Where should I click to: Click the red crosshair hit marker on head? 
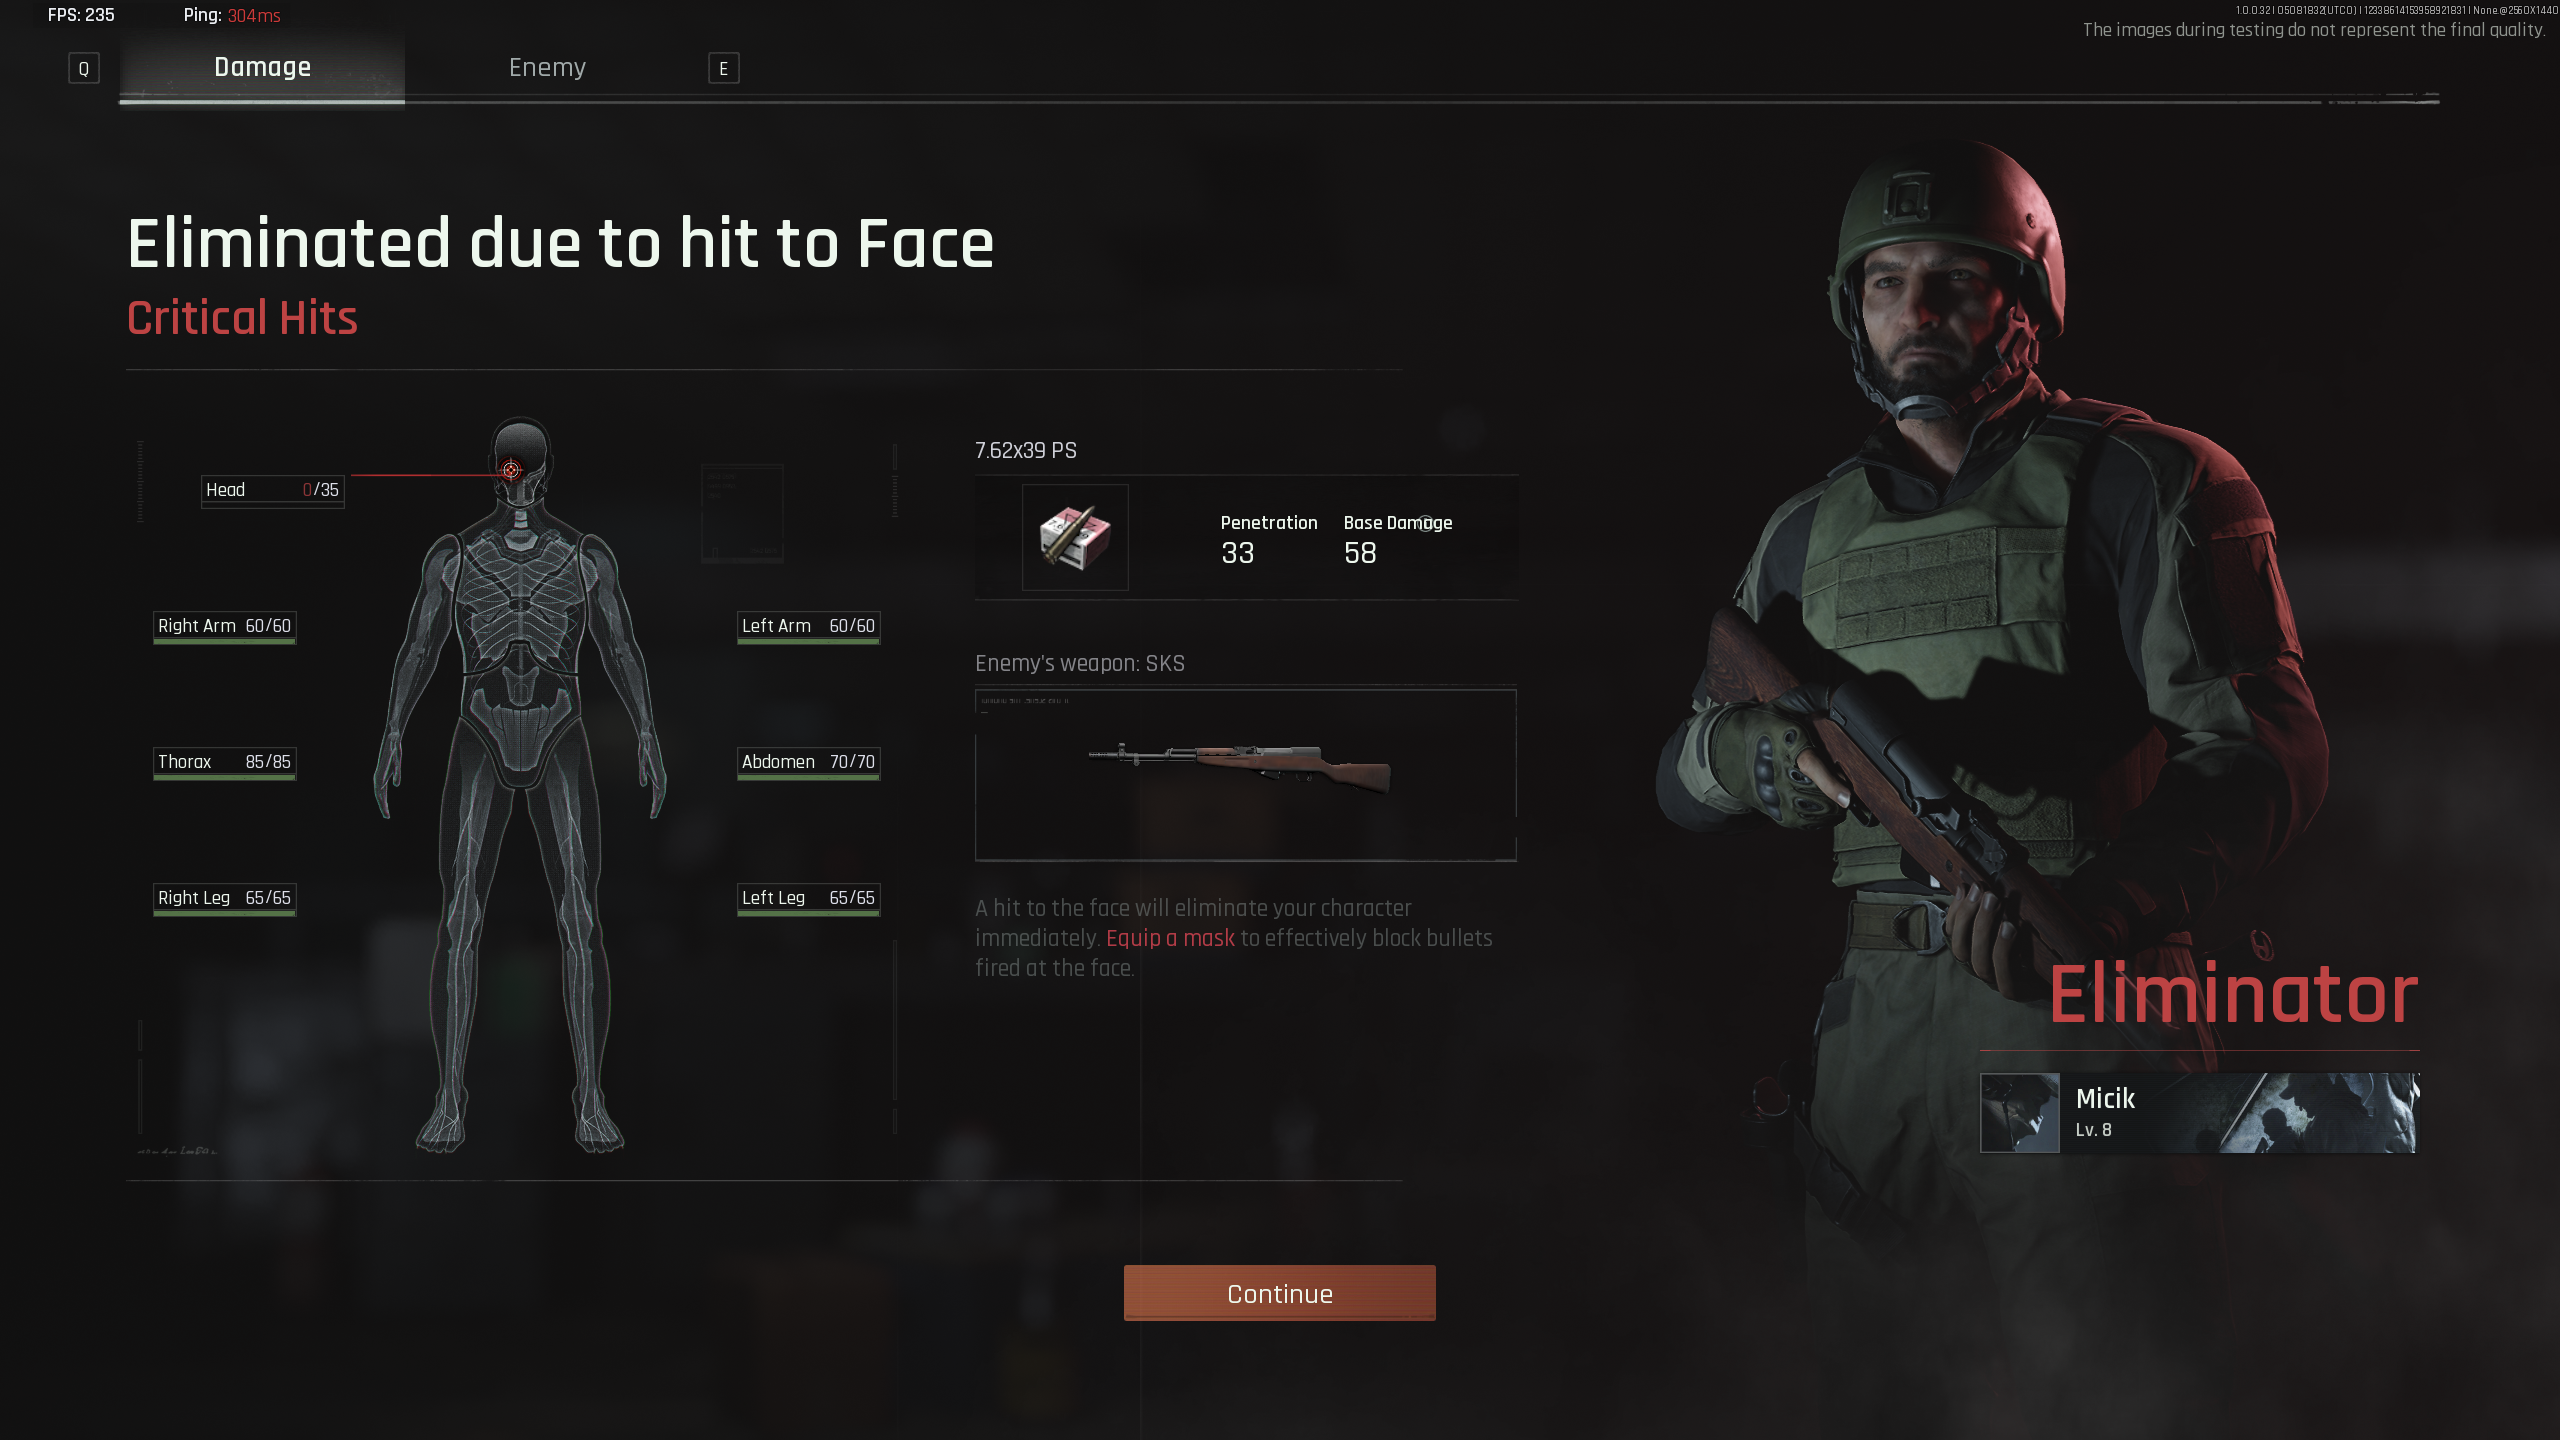pyautogui.click(x=511, y=469)
